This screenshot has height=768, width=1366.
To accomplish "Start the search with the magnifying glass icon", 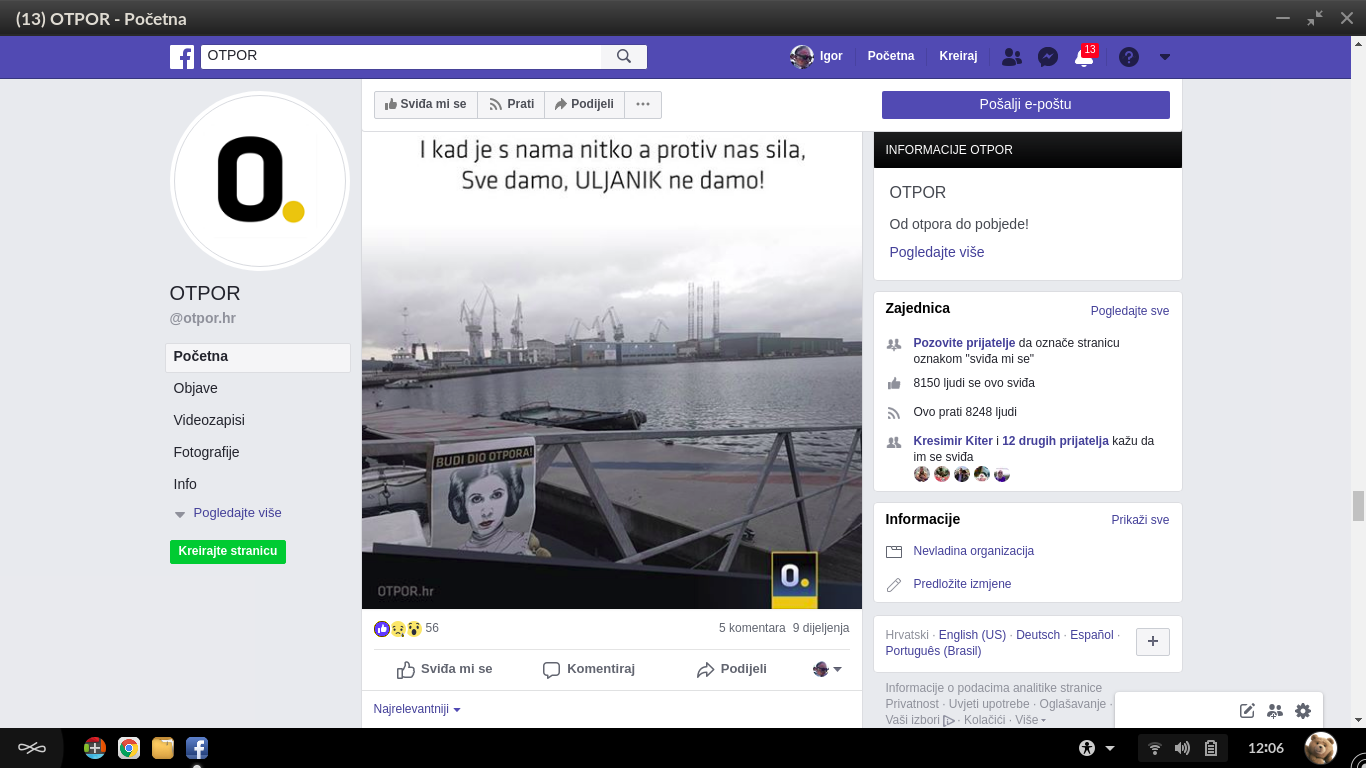I will [624, 57].
